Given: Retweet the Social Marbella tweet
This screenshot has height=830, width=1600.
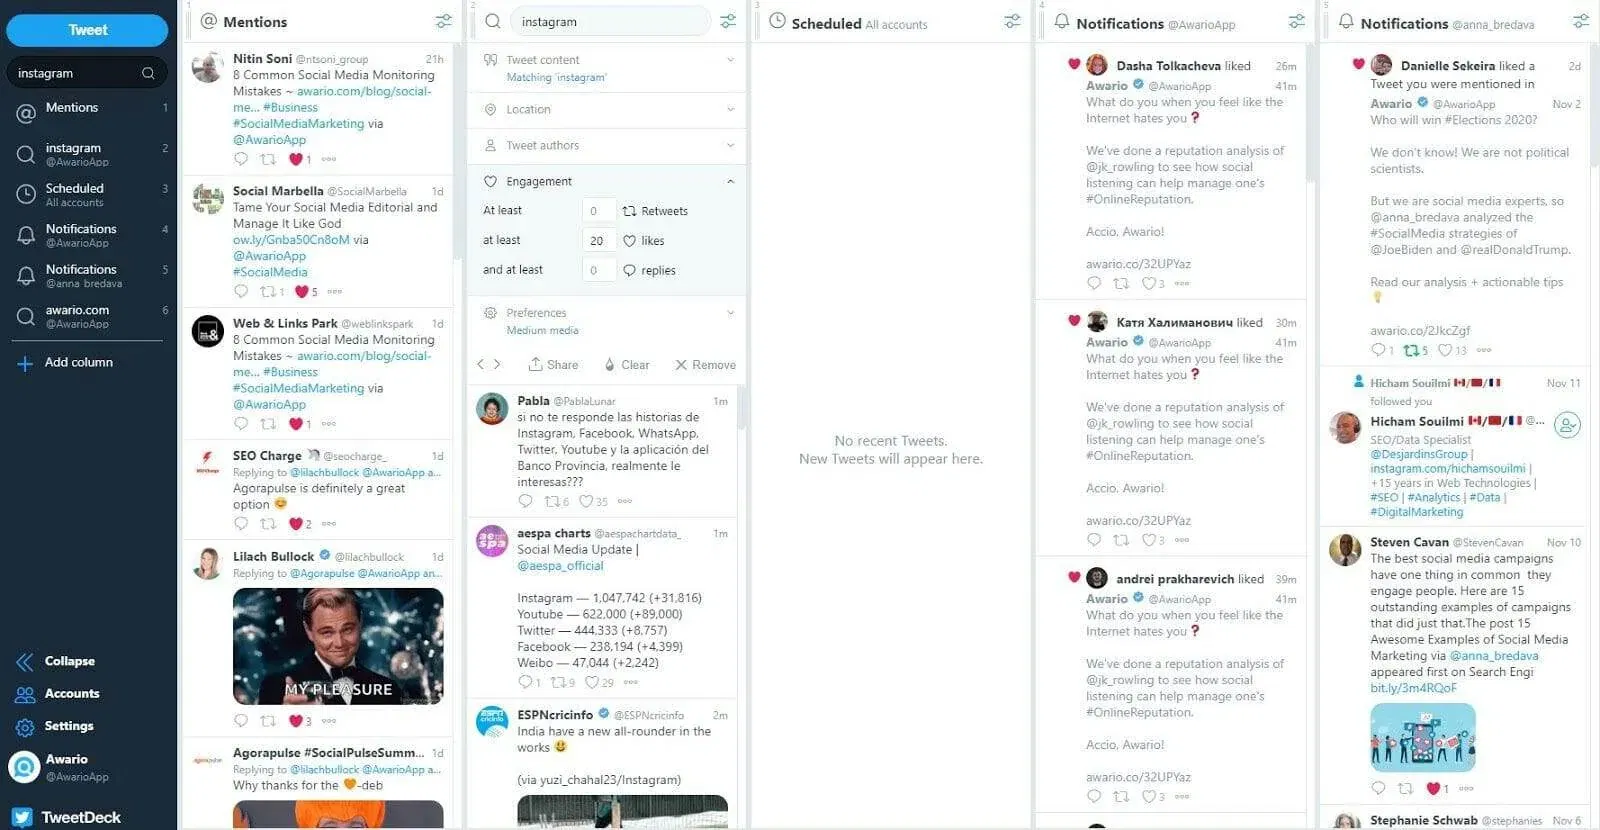Looking at the screenshot, I should (x=268, y=292).
